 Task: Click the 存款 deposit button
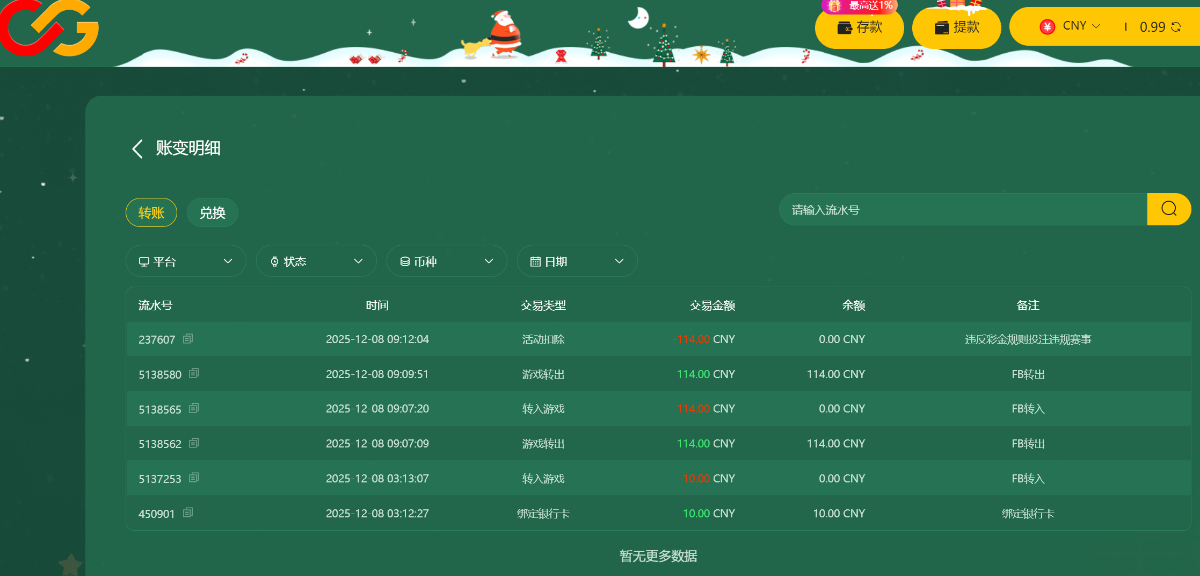click(859, 28)
